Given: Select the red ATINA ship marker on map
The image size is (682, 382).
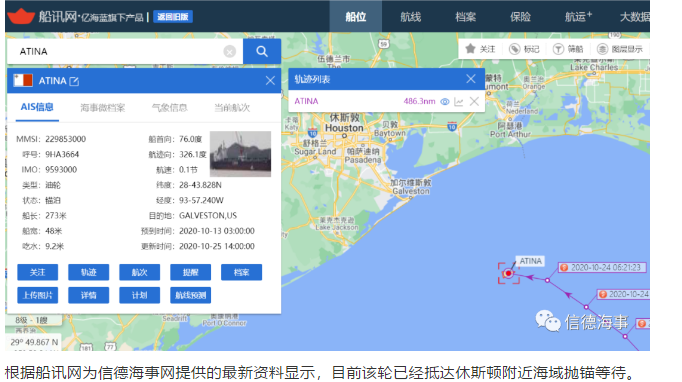Looking at the screenshot, I should click(508, 273).
